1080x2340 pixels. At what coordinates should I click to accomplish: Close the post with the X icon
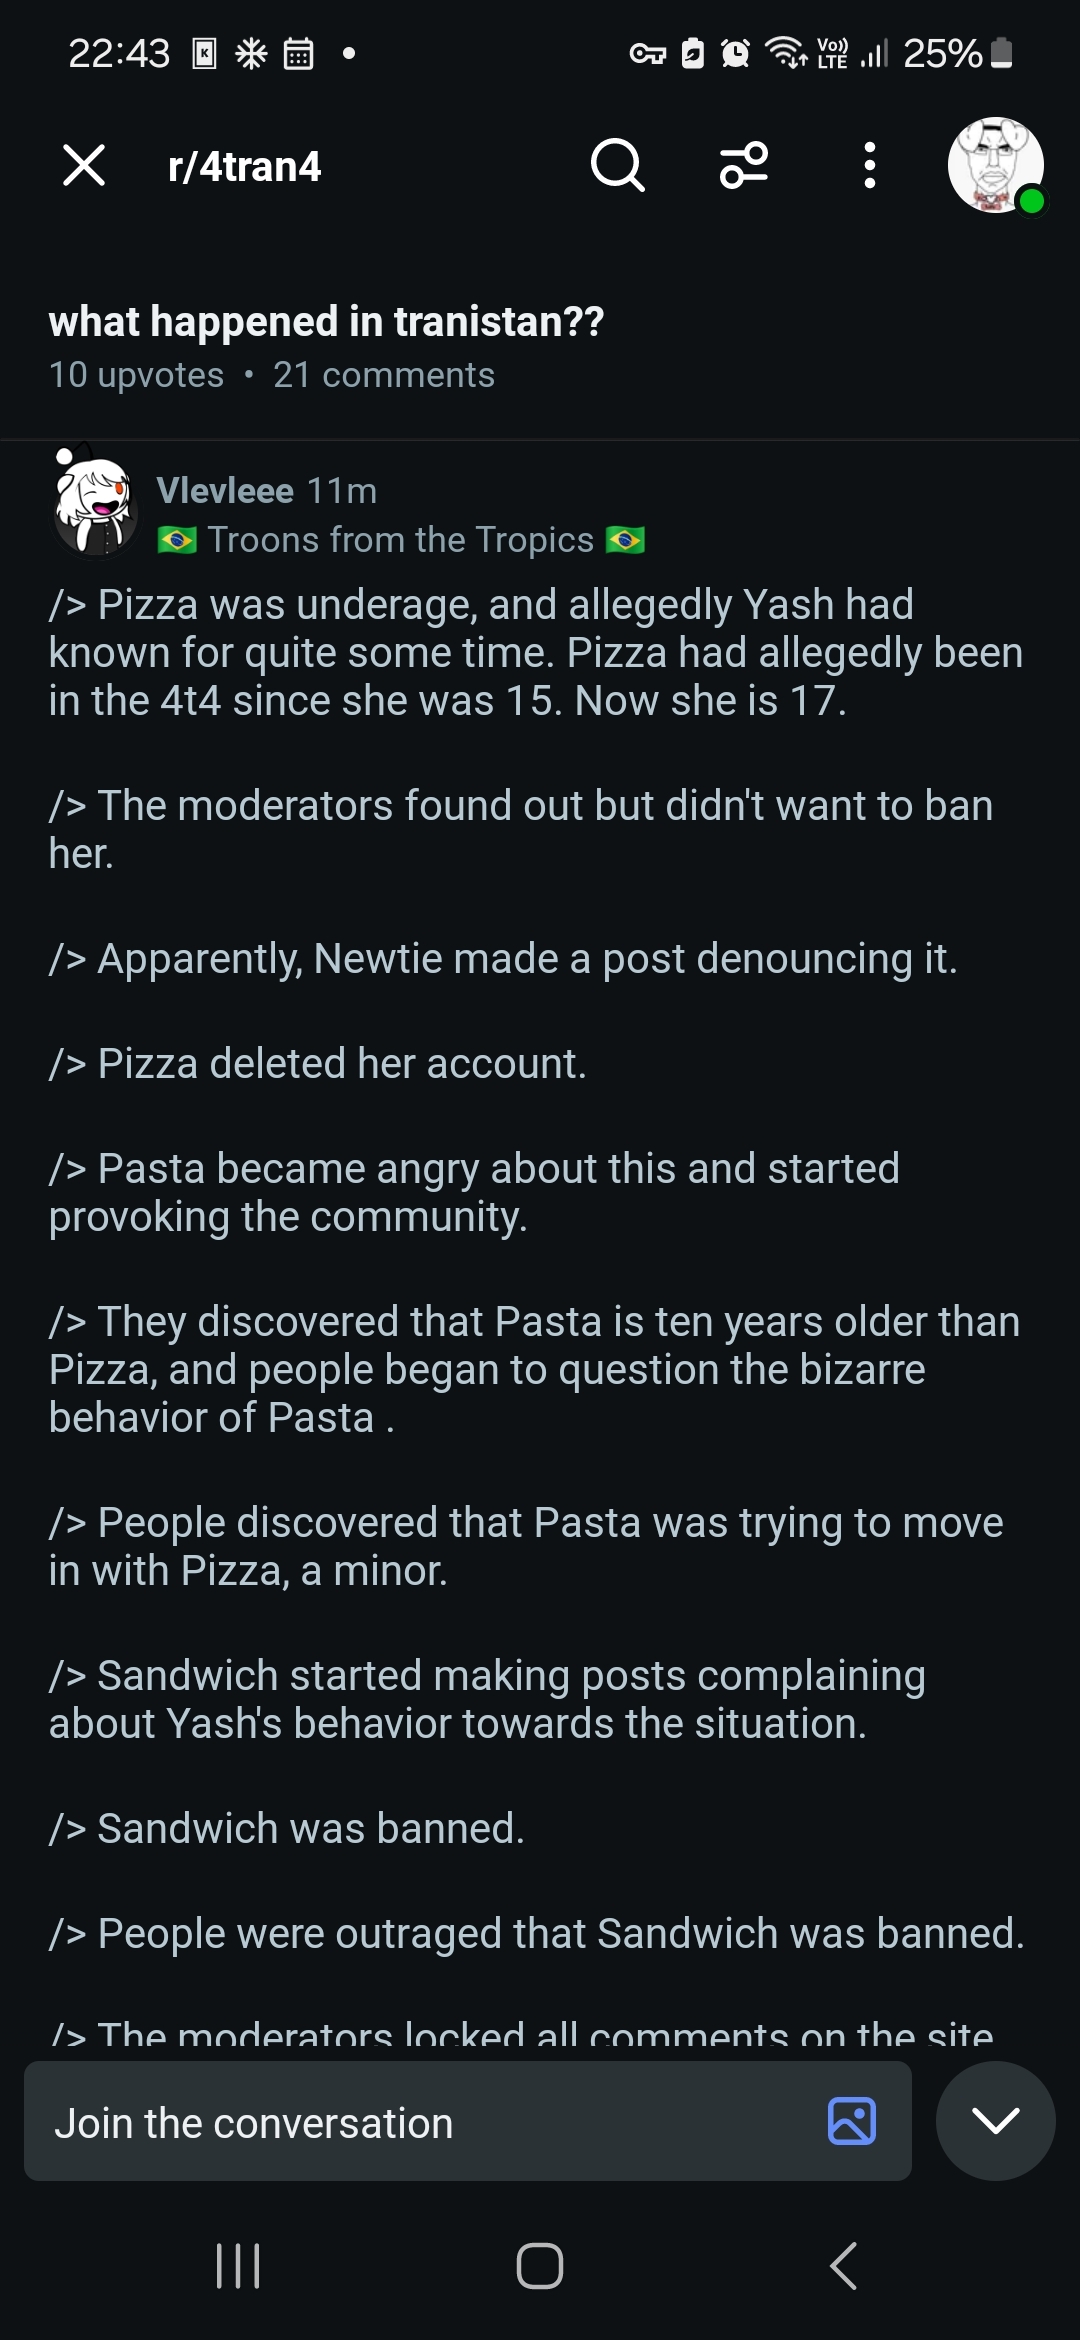[84, 165]
